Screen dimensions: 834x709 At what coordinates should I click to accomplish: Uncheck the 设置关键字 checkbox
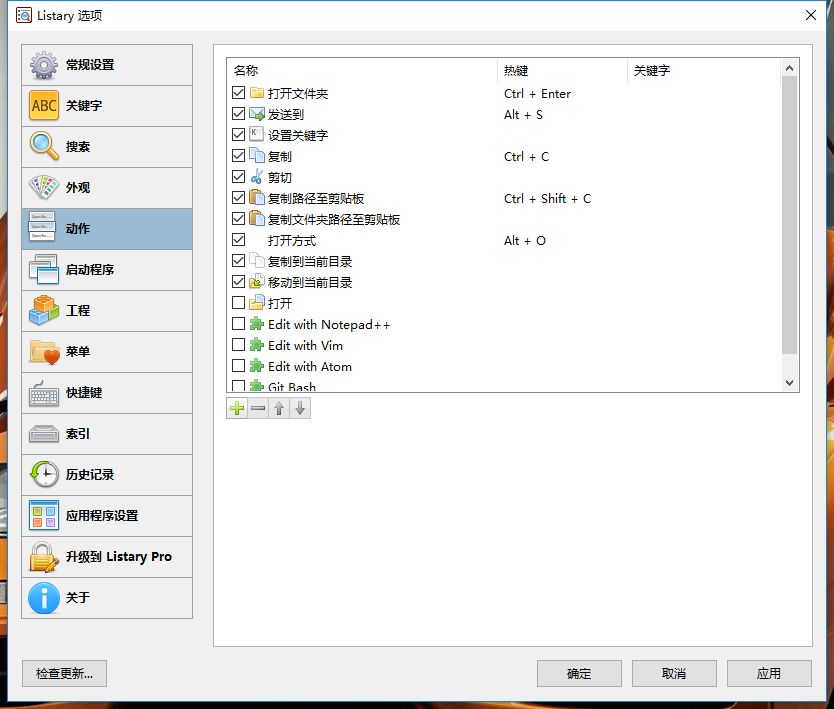coord(238,135)
